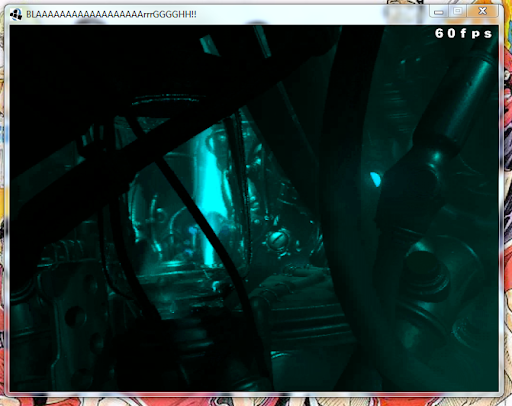Click the round hole in the left metal plate
512x406 pixels.
(76, 315)
